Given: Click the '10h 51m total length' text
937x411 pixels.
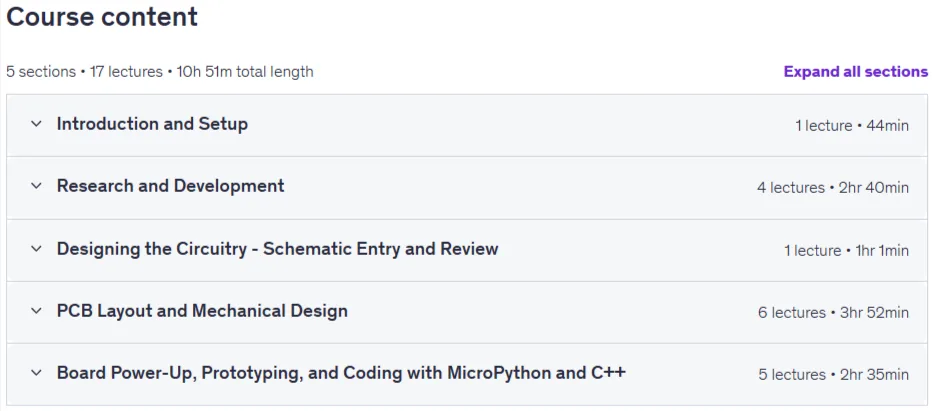Looking at the screenshot, I should pyautogui.click(x=245, y=72).
